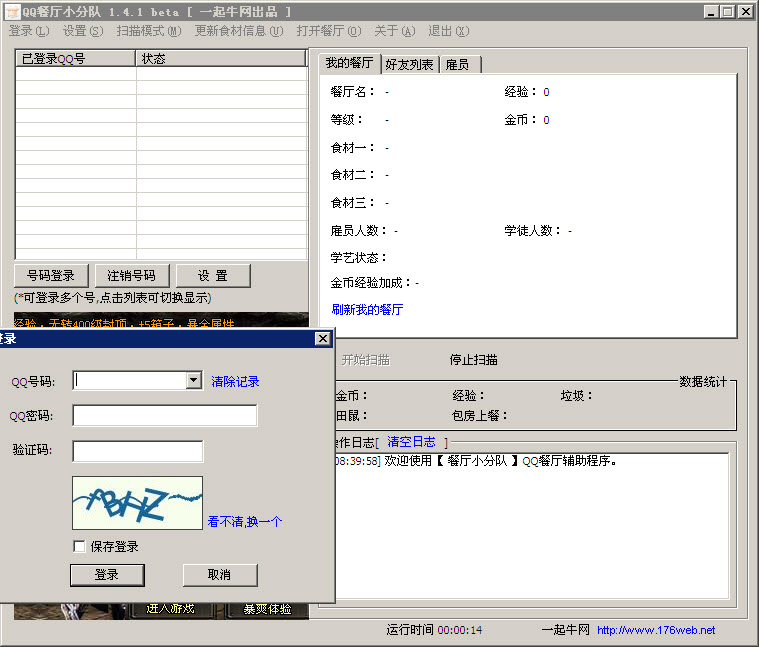Click the 进入游戏 banner button
The width and height of the screenshot is (759, 647).
[x=170, y=609]
